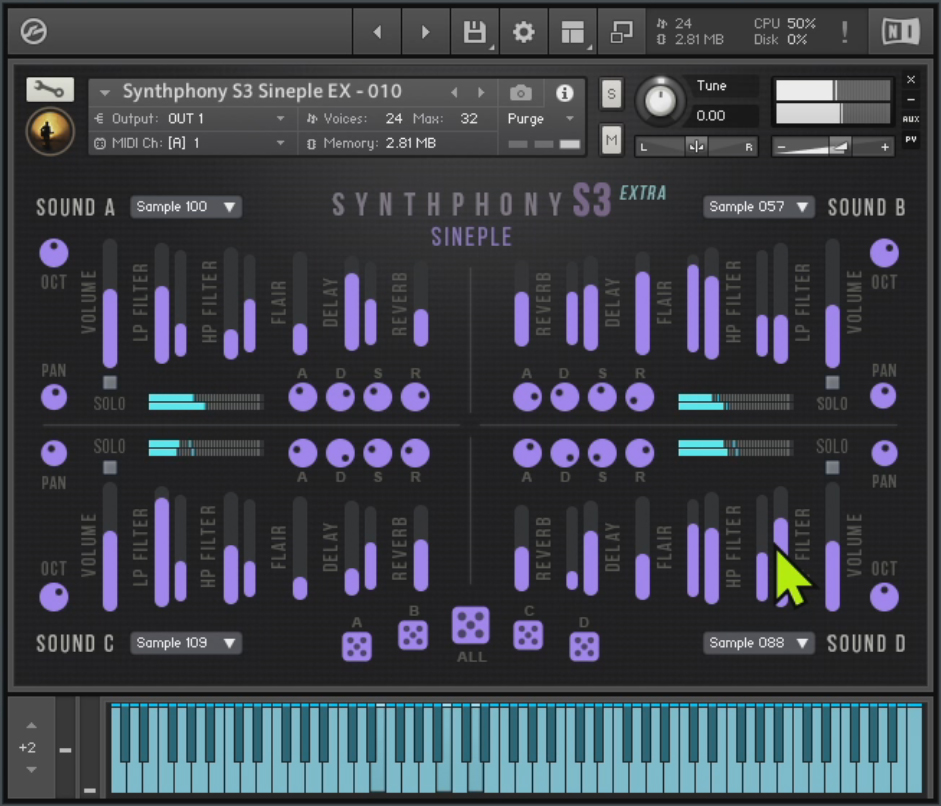Toggle Sound A SOLO checkbox
This screenshot has width=941, height=806.
[x=109, y=382]
